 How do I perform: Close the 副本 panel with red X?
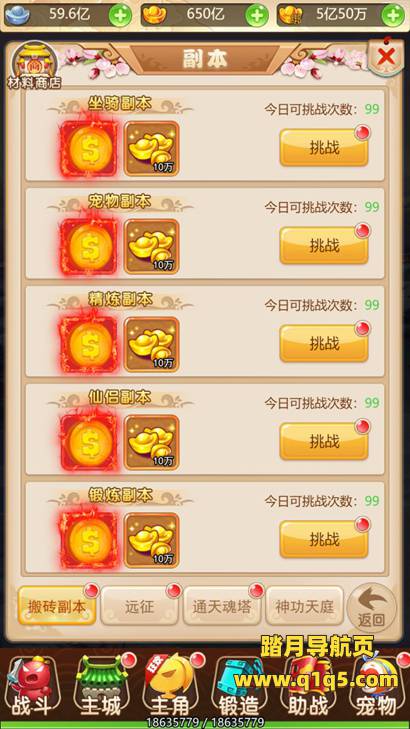point(386,57)
